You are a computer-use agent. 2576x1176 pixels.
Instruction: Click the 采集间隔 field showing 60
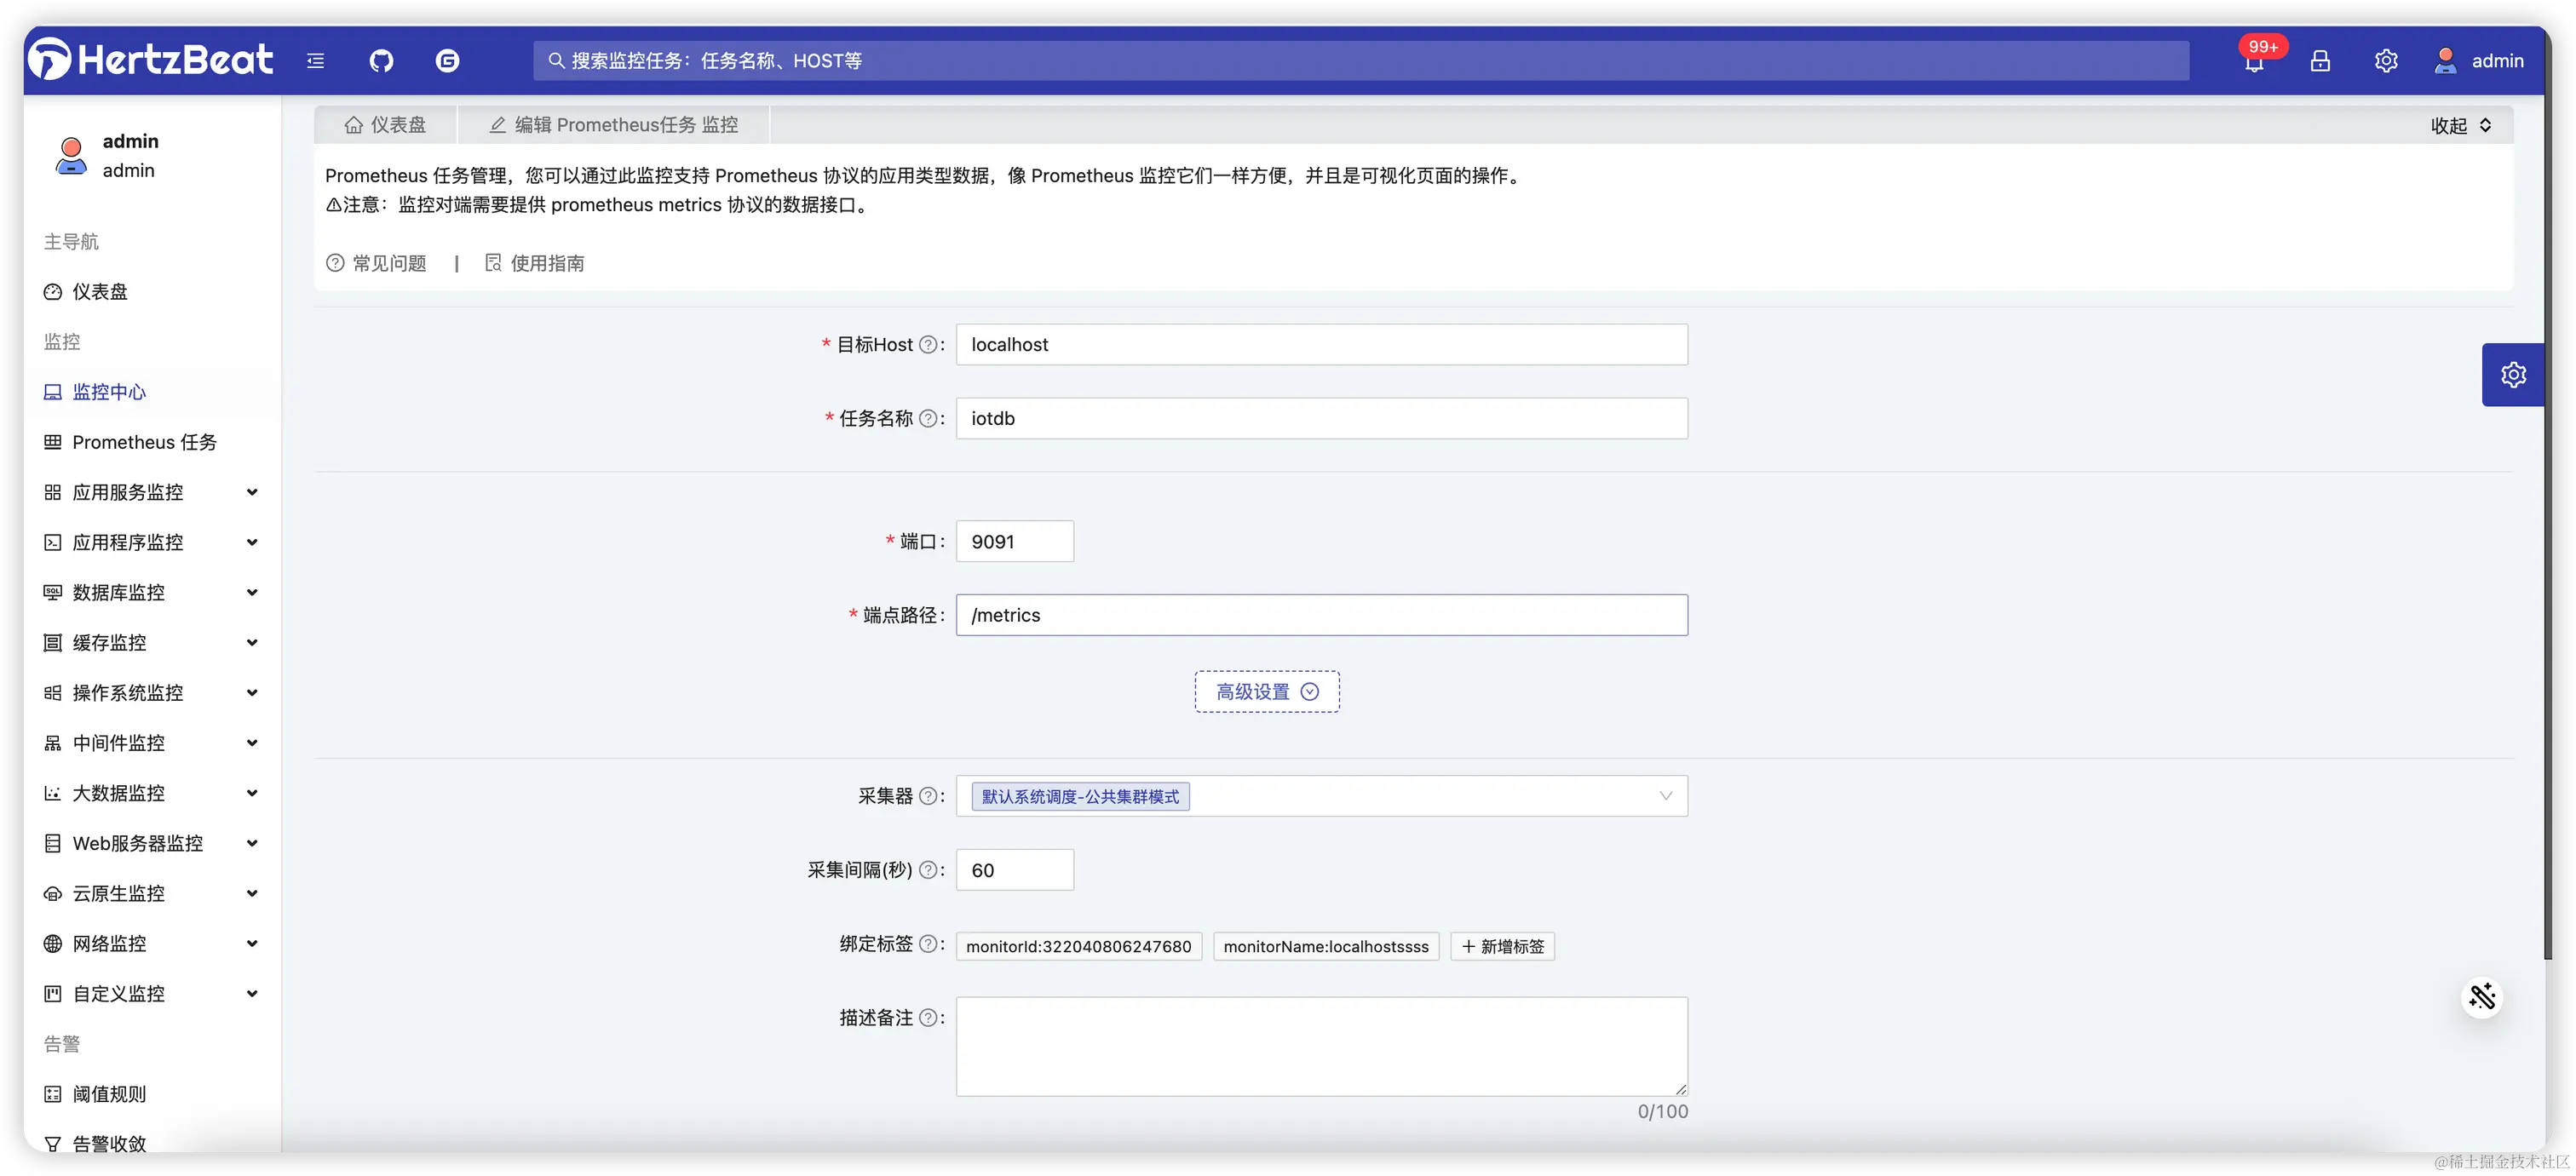pyautogui.click(x=1015, y=870)
